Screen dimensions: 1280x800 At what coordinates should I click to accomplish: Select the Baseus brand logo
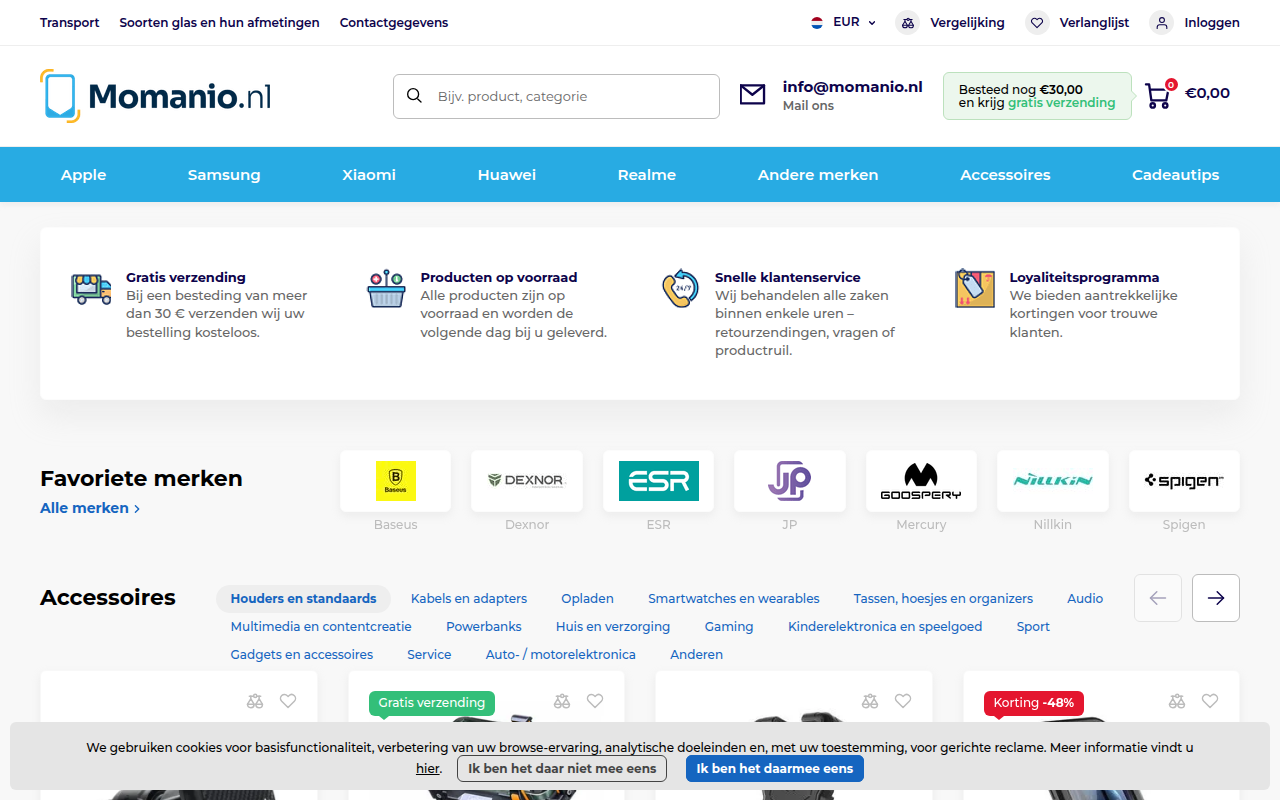[x=395, y=481]
